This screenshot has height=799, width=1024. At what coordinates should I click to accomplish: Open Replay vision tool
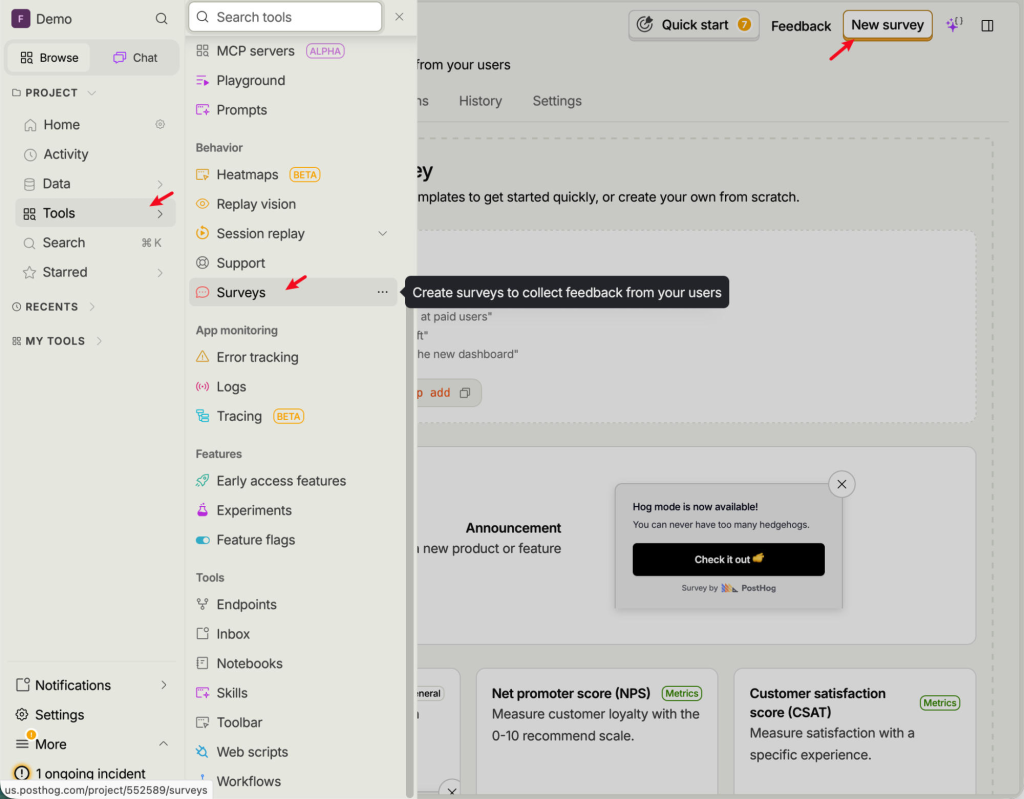(256, 204)
